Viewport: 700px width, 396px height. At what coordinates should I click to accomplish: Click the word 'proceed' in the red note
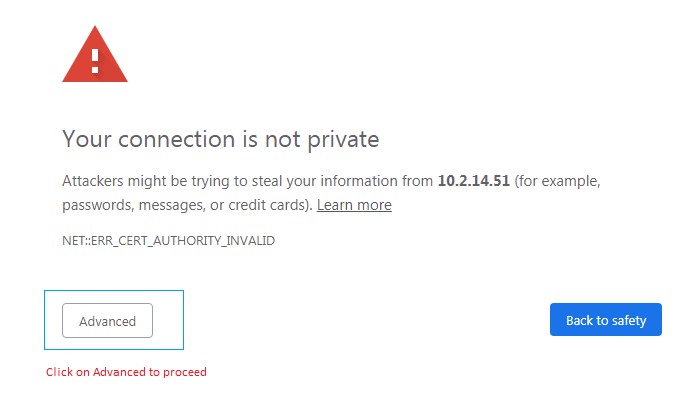click(185, 372)
